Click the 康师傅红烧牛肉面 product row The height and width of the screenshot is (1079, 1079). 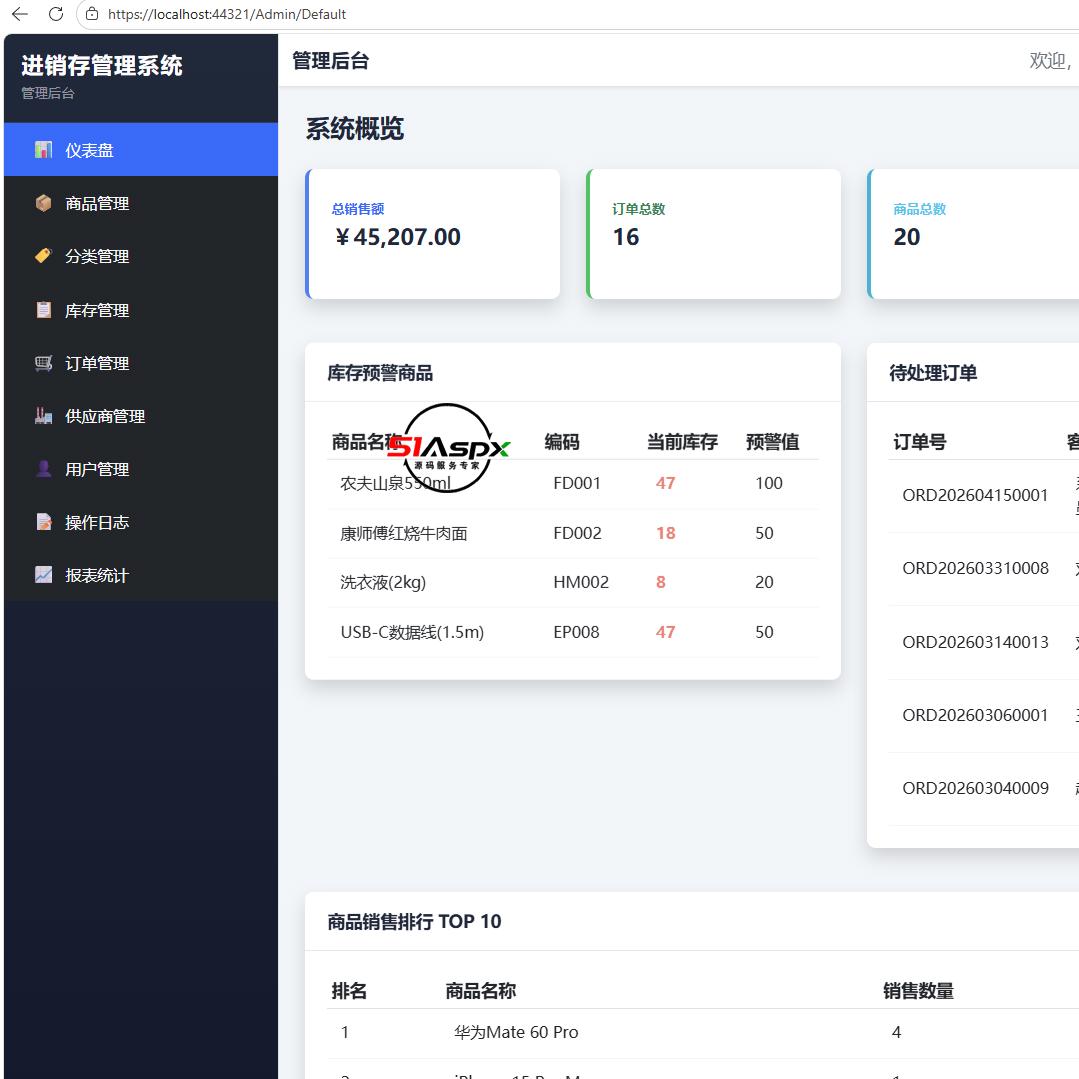(573, 533)
